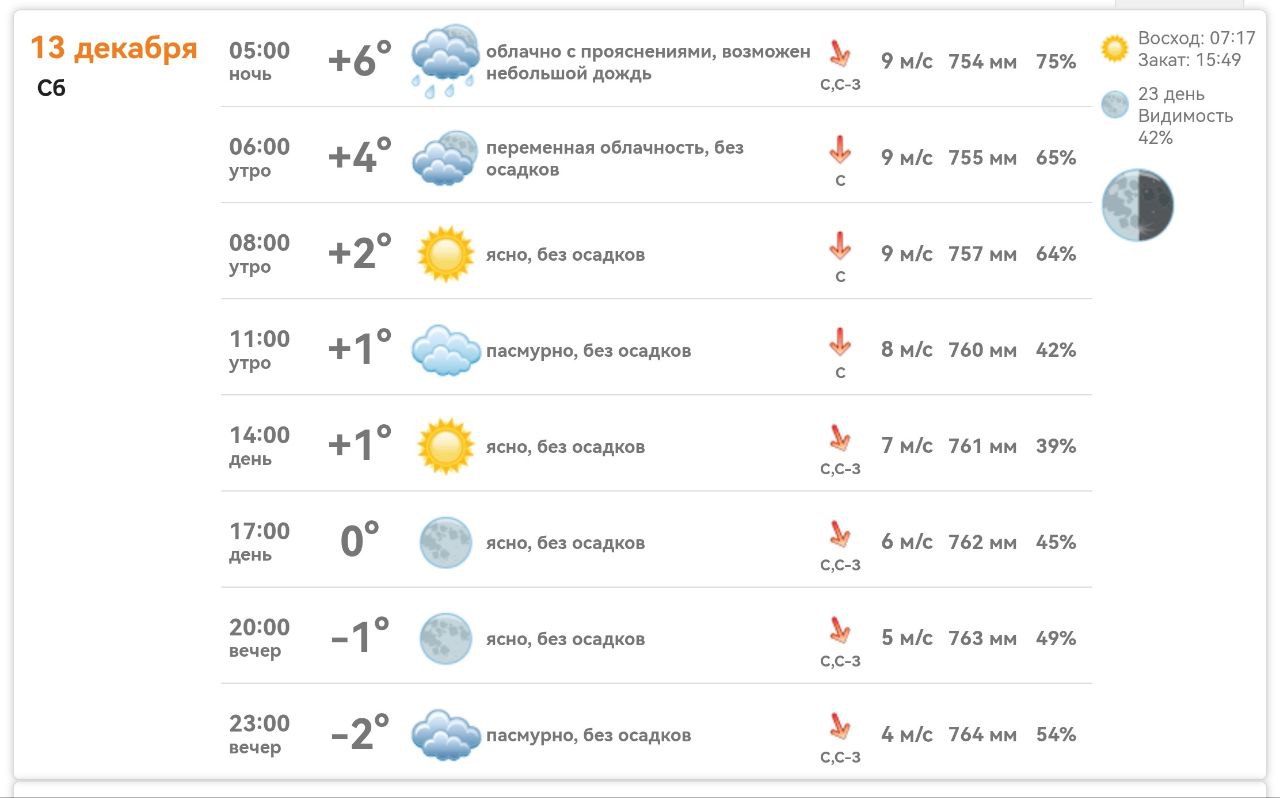Click the wind direction arrow at 05:00

pos(840,53)
